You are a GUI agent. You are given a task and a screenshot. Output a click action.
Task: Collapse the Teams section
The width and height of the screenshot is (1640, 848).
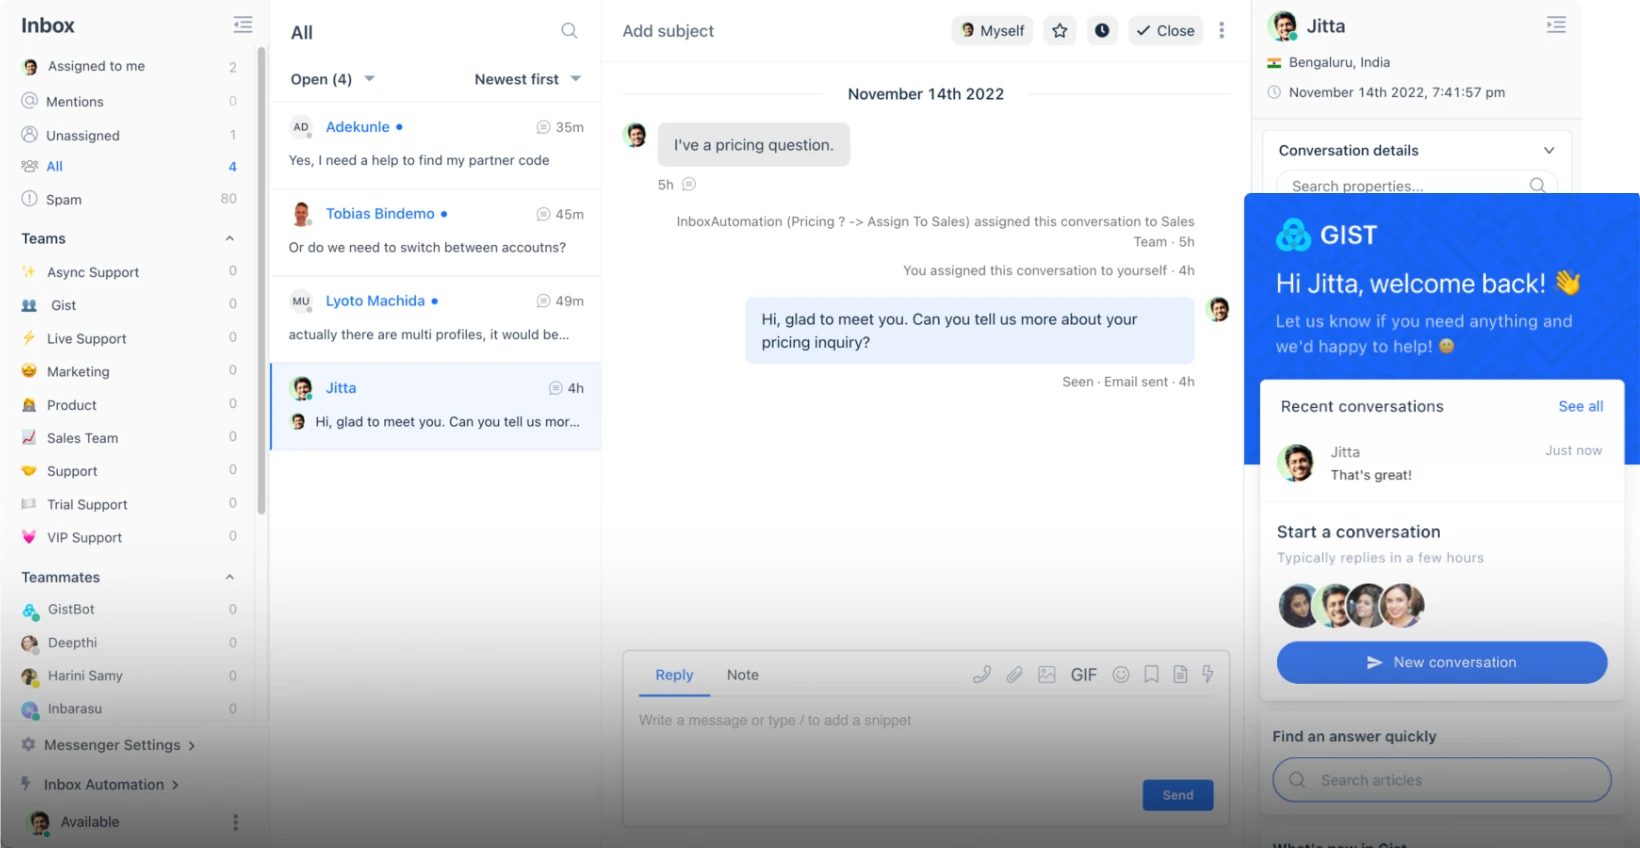(x=229, y=239)
